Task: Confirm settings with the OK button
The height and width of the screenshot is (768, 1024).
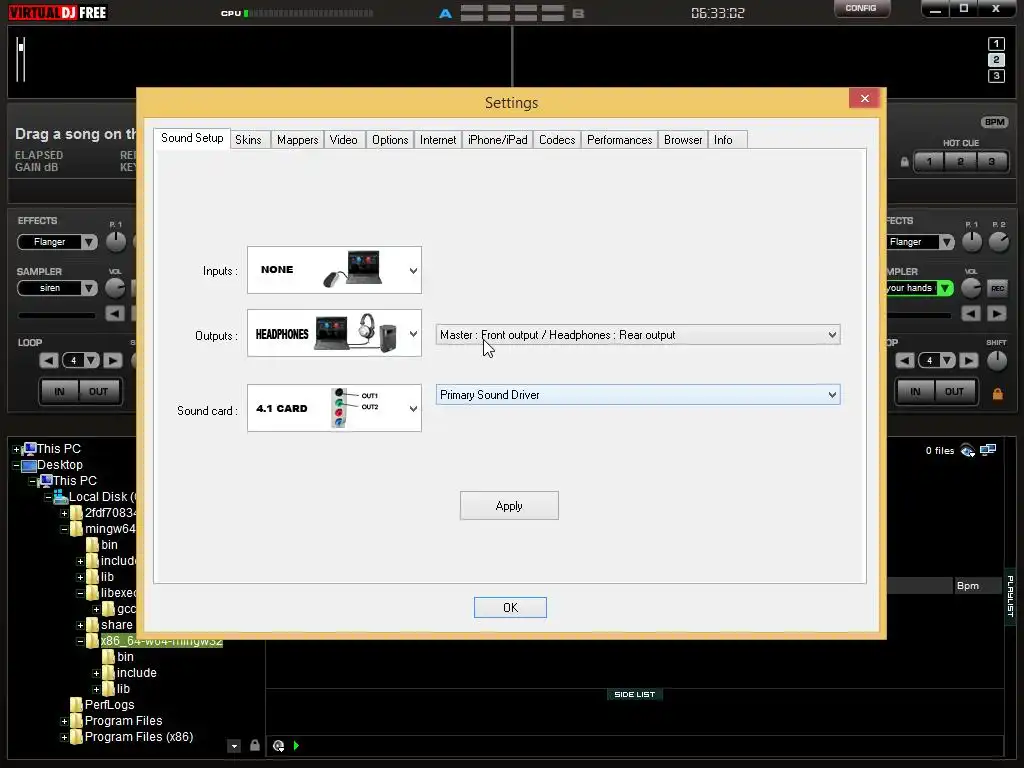Action: click(510, 608)
